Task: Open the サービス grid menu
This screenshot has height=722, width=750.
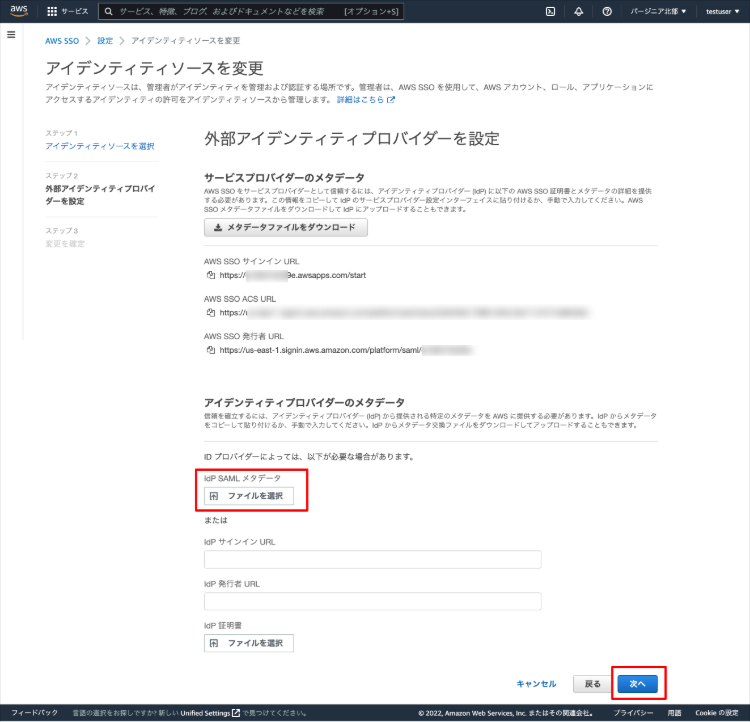Action: 67,11
